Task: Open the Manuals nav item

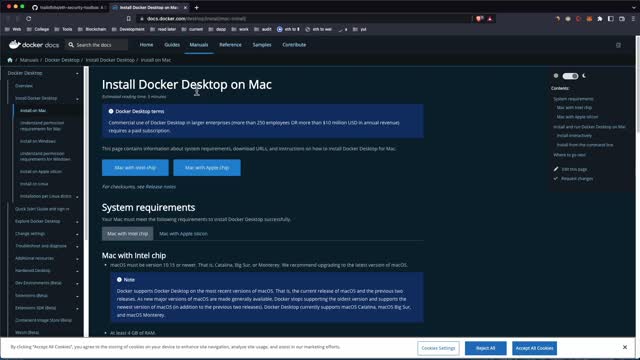Action: click(199, 45)
